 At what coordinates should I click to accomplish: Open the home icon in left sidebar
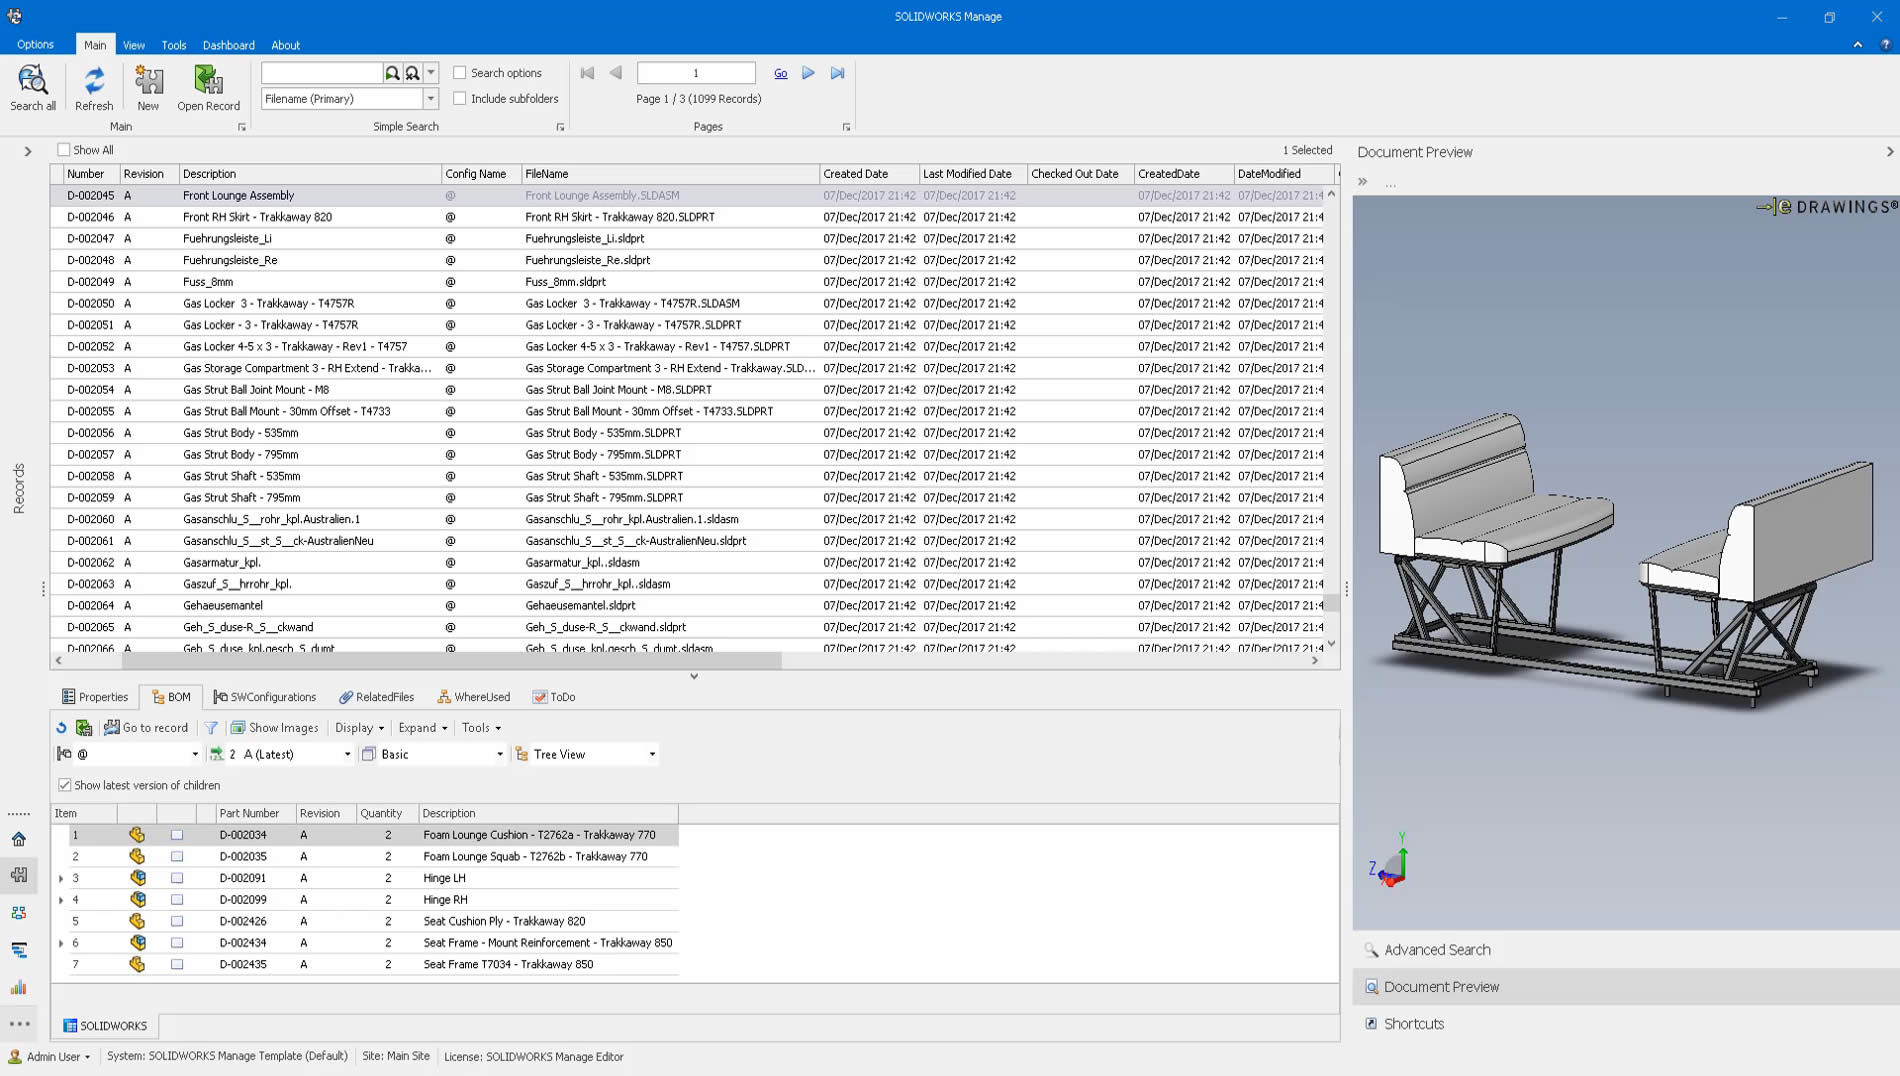pyautogui.click(x=19, y=839)
